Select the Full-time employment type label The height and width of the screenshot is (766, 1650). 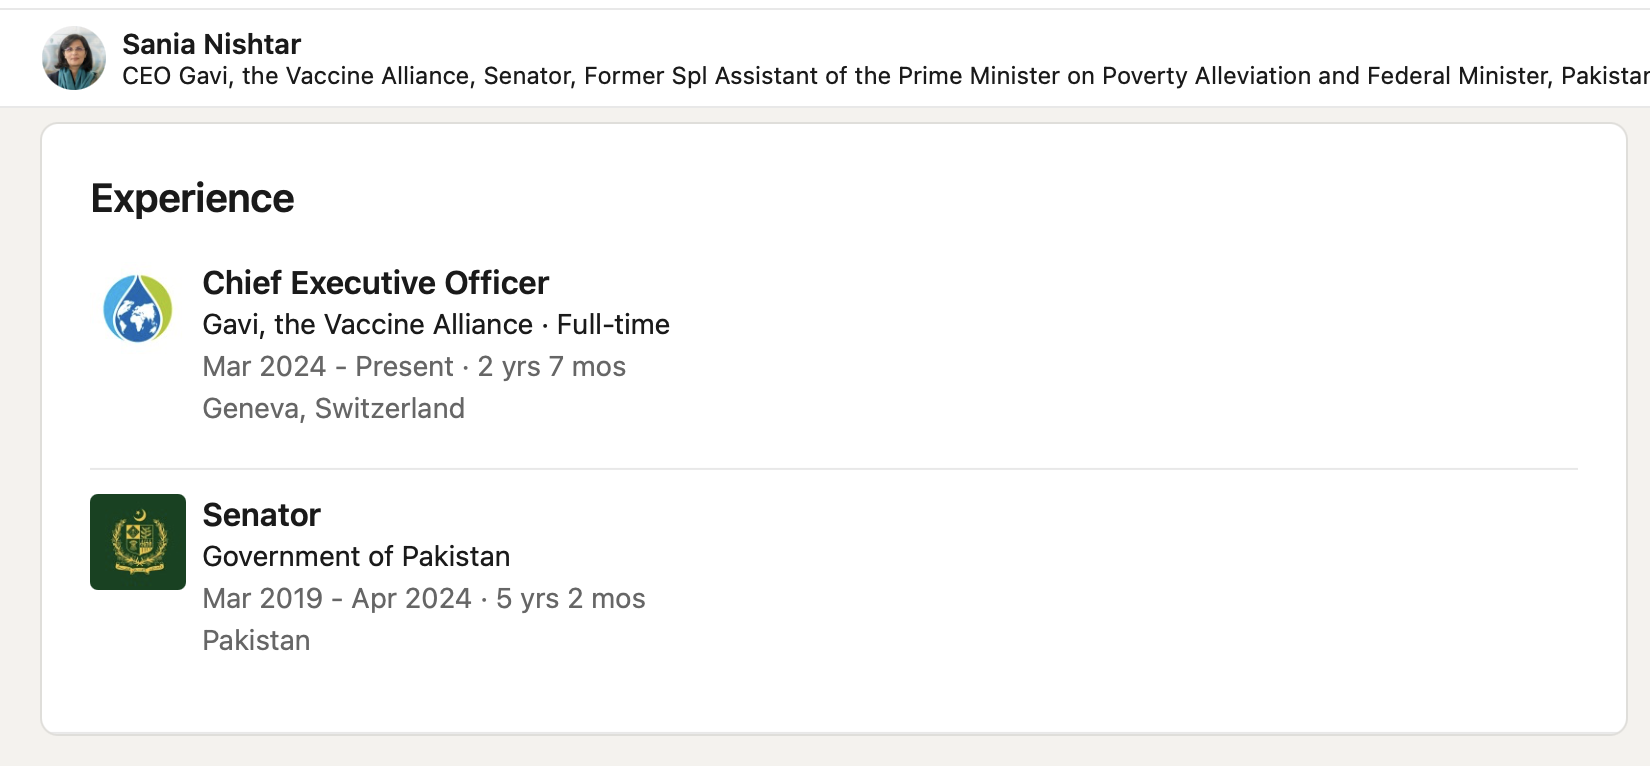pyautogui.click(x=613, y=324)
